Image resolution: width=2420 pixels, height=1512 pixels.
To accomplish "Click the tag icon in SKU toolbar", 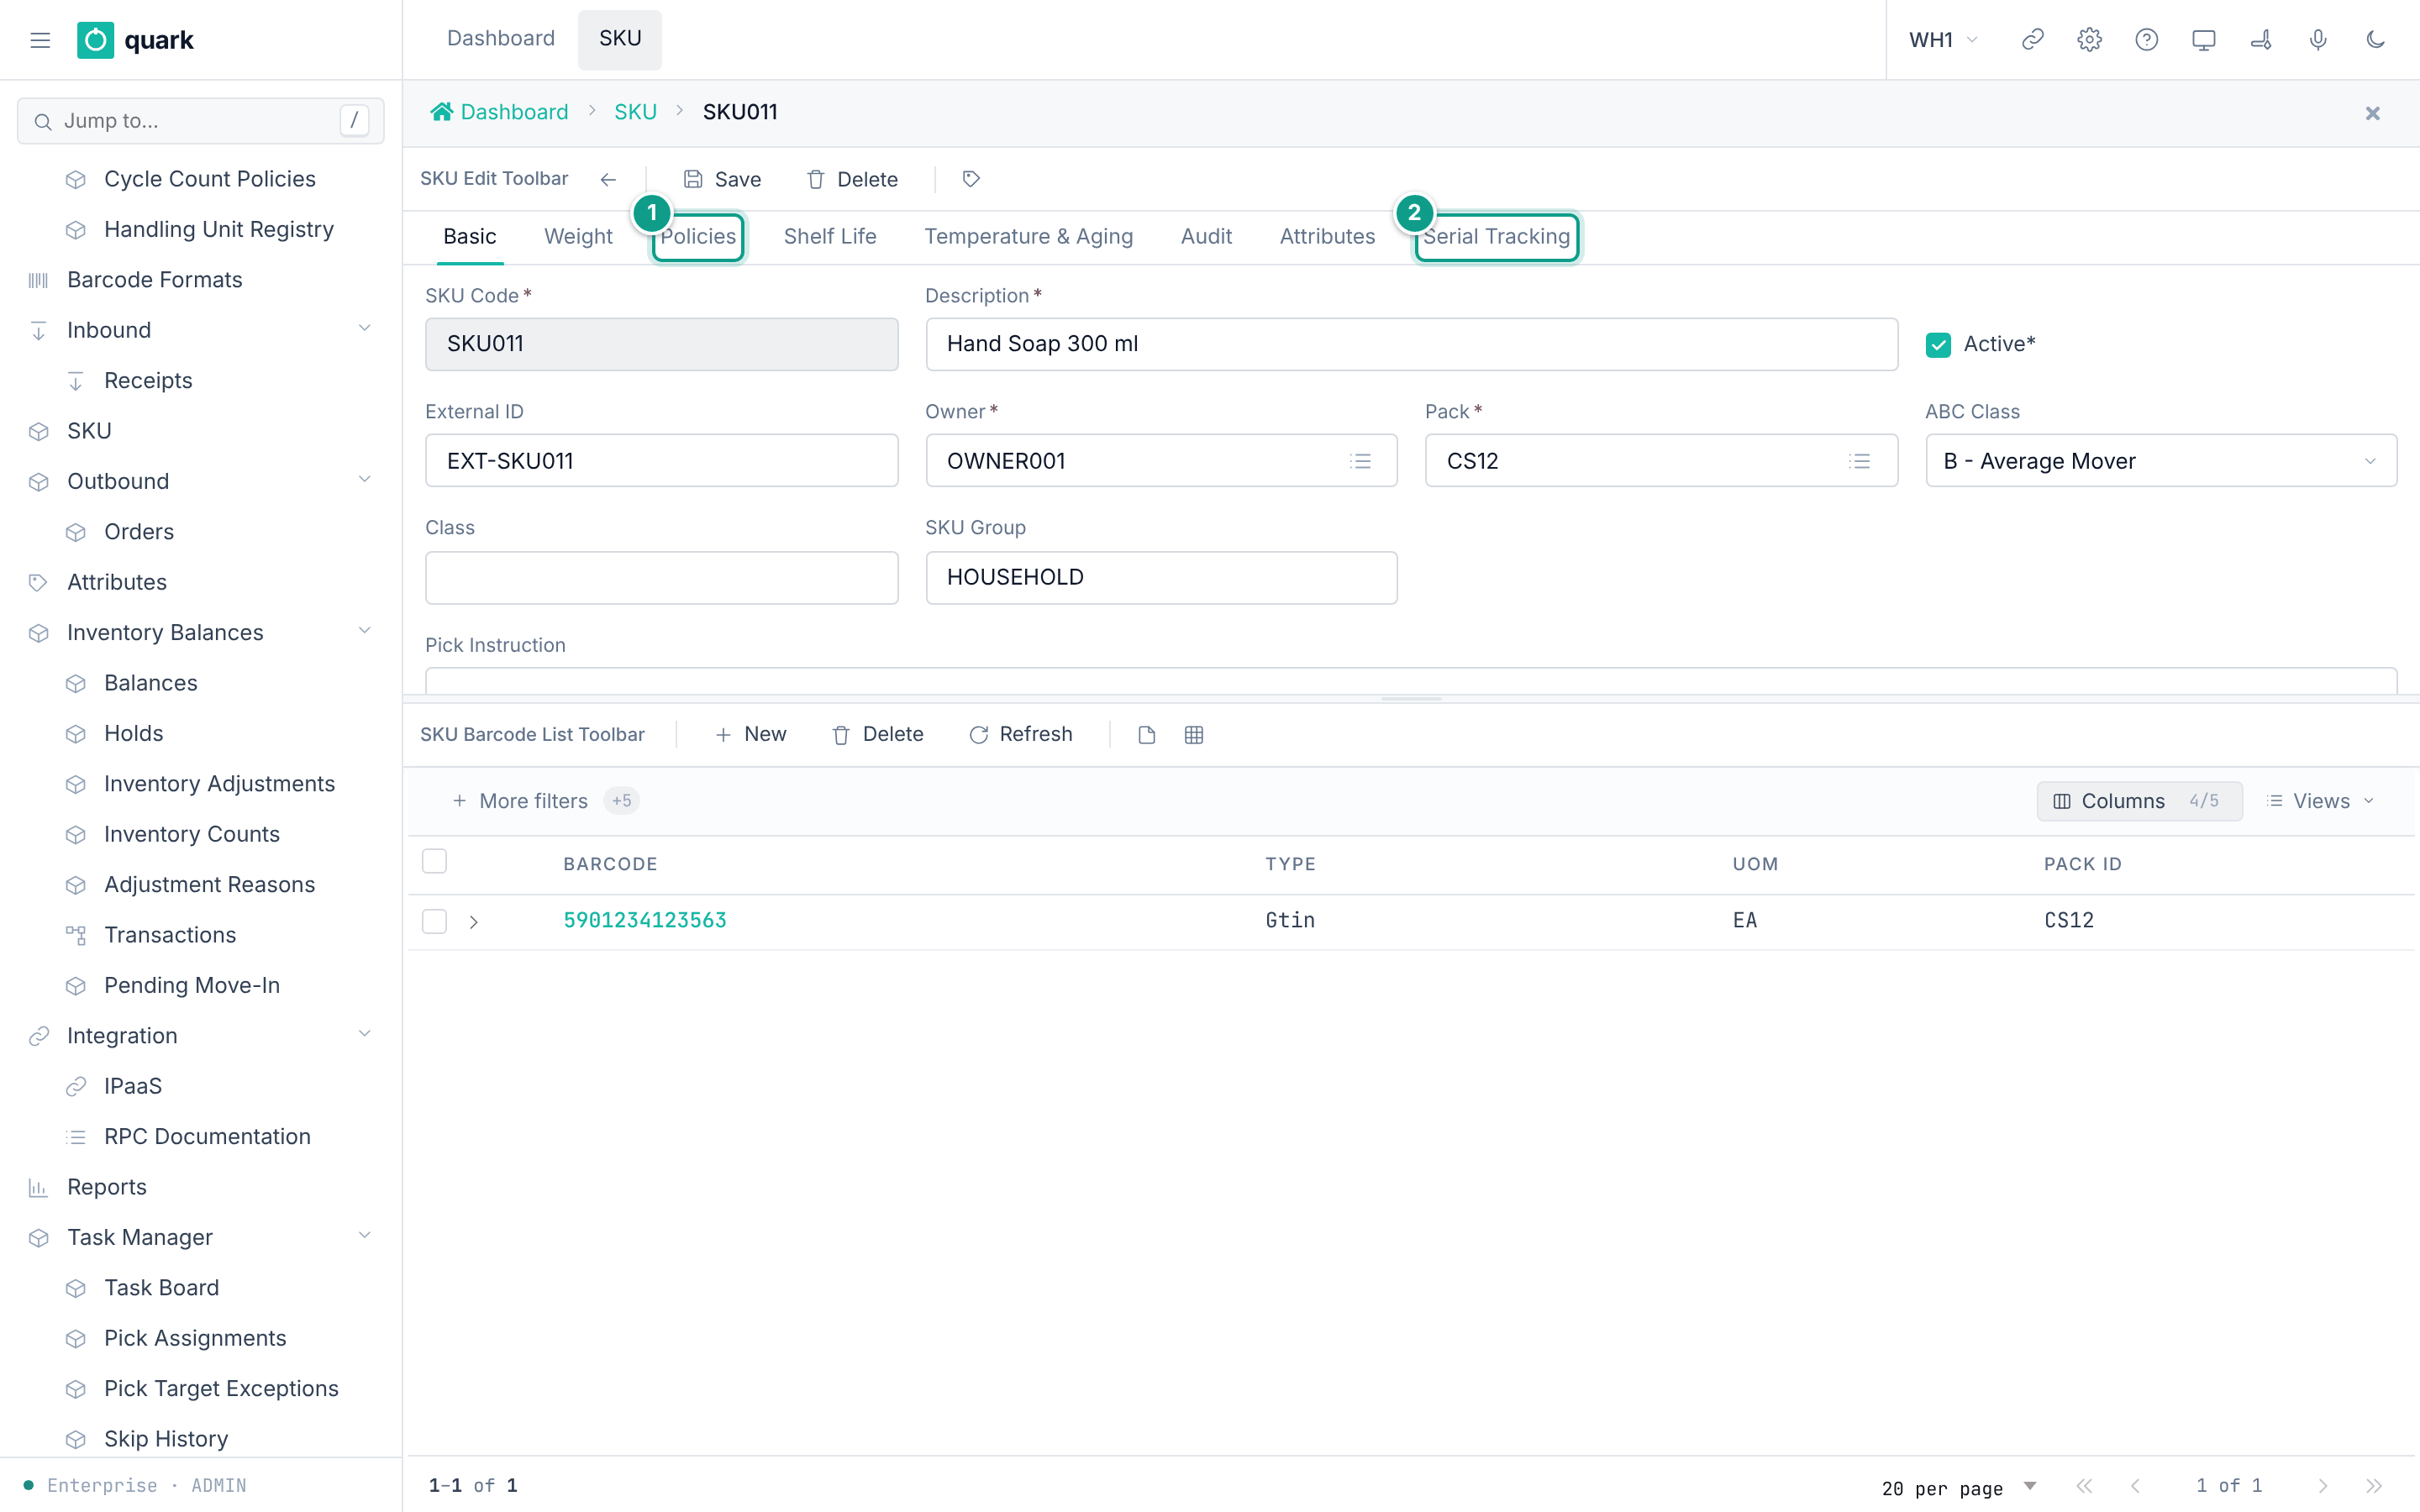I will click(971, 179).
